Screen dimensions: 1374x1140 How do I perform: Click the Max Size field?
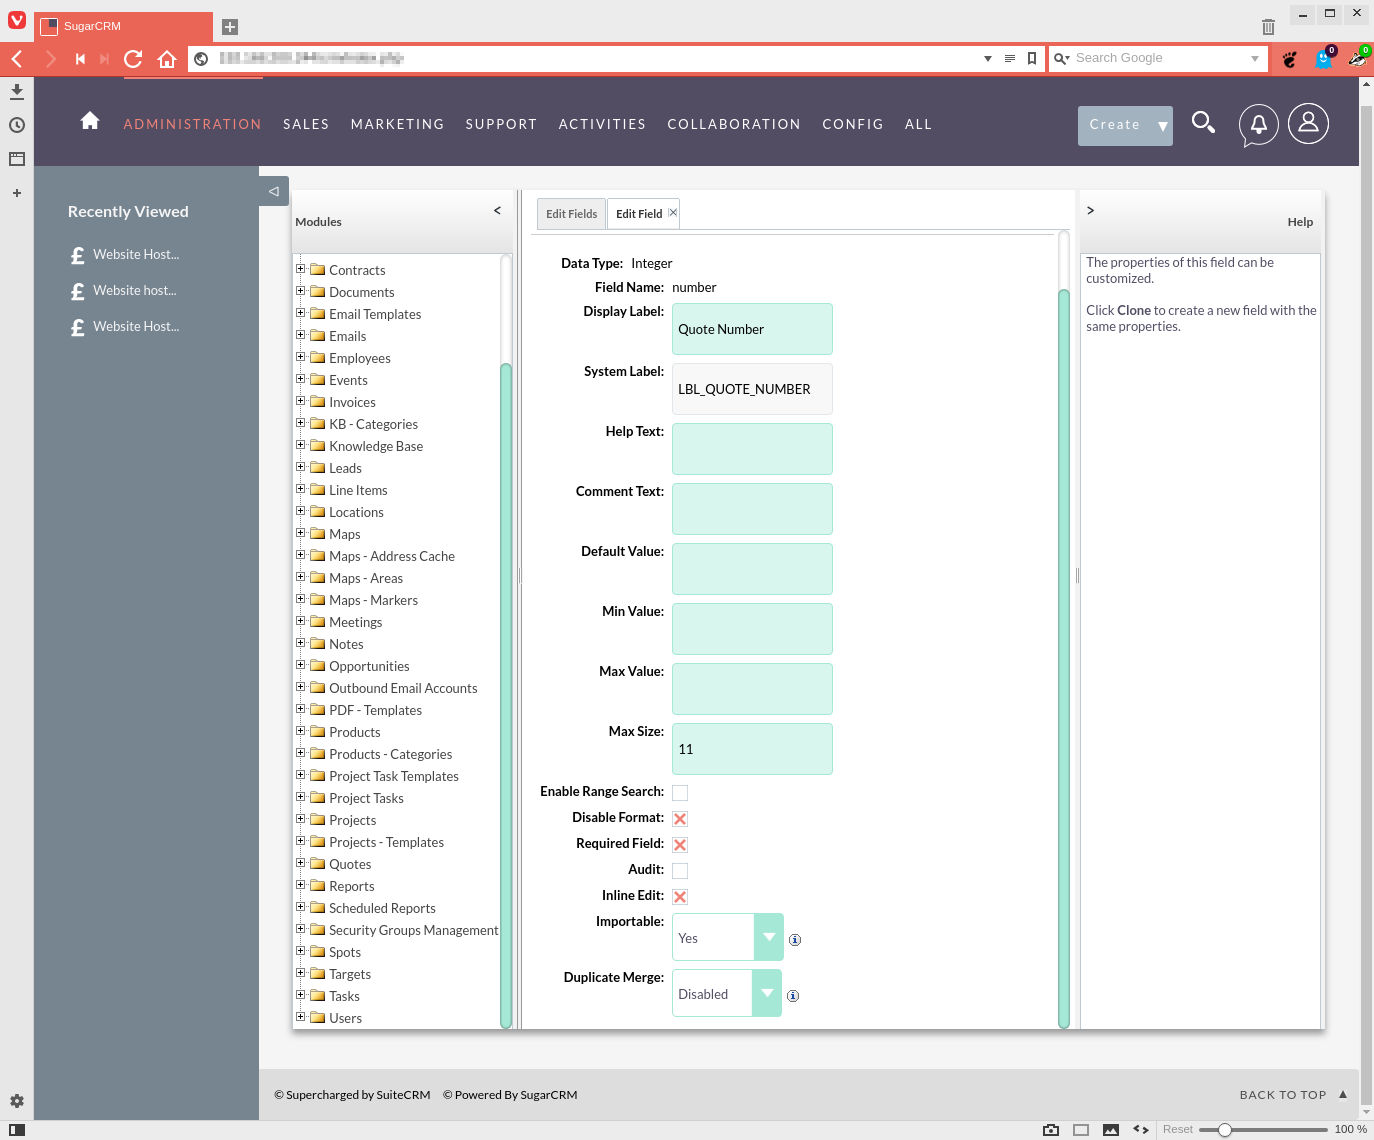[752, 749]
